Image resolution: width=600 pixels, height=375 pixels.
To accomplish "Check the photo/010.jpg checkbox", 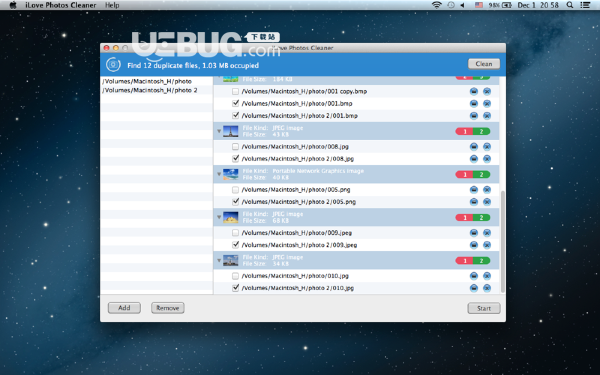I will click(x=235, y=276).
